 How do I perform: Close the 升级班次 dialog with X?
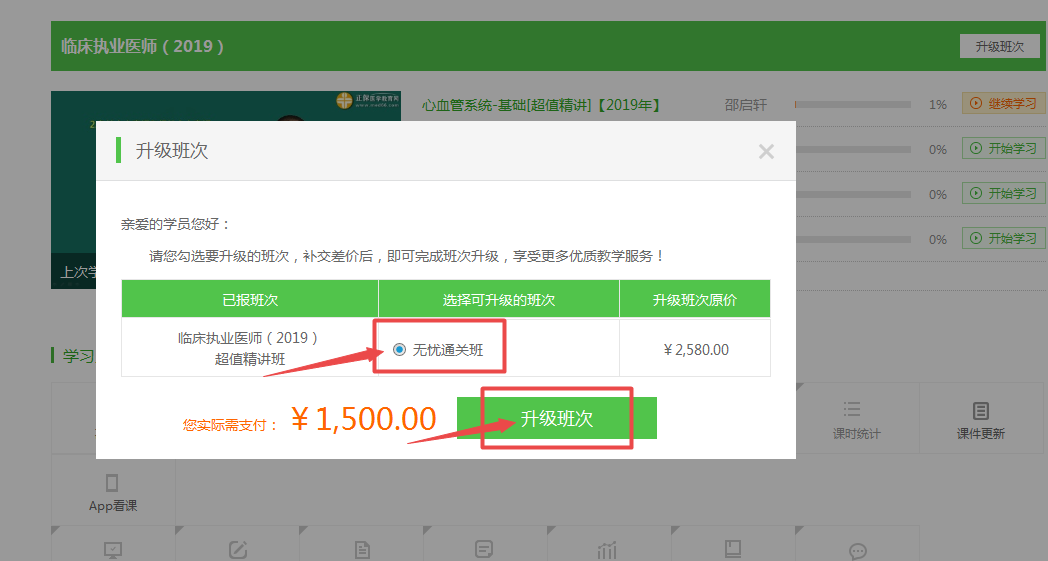point(766,152)
